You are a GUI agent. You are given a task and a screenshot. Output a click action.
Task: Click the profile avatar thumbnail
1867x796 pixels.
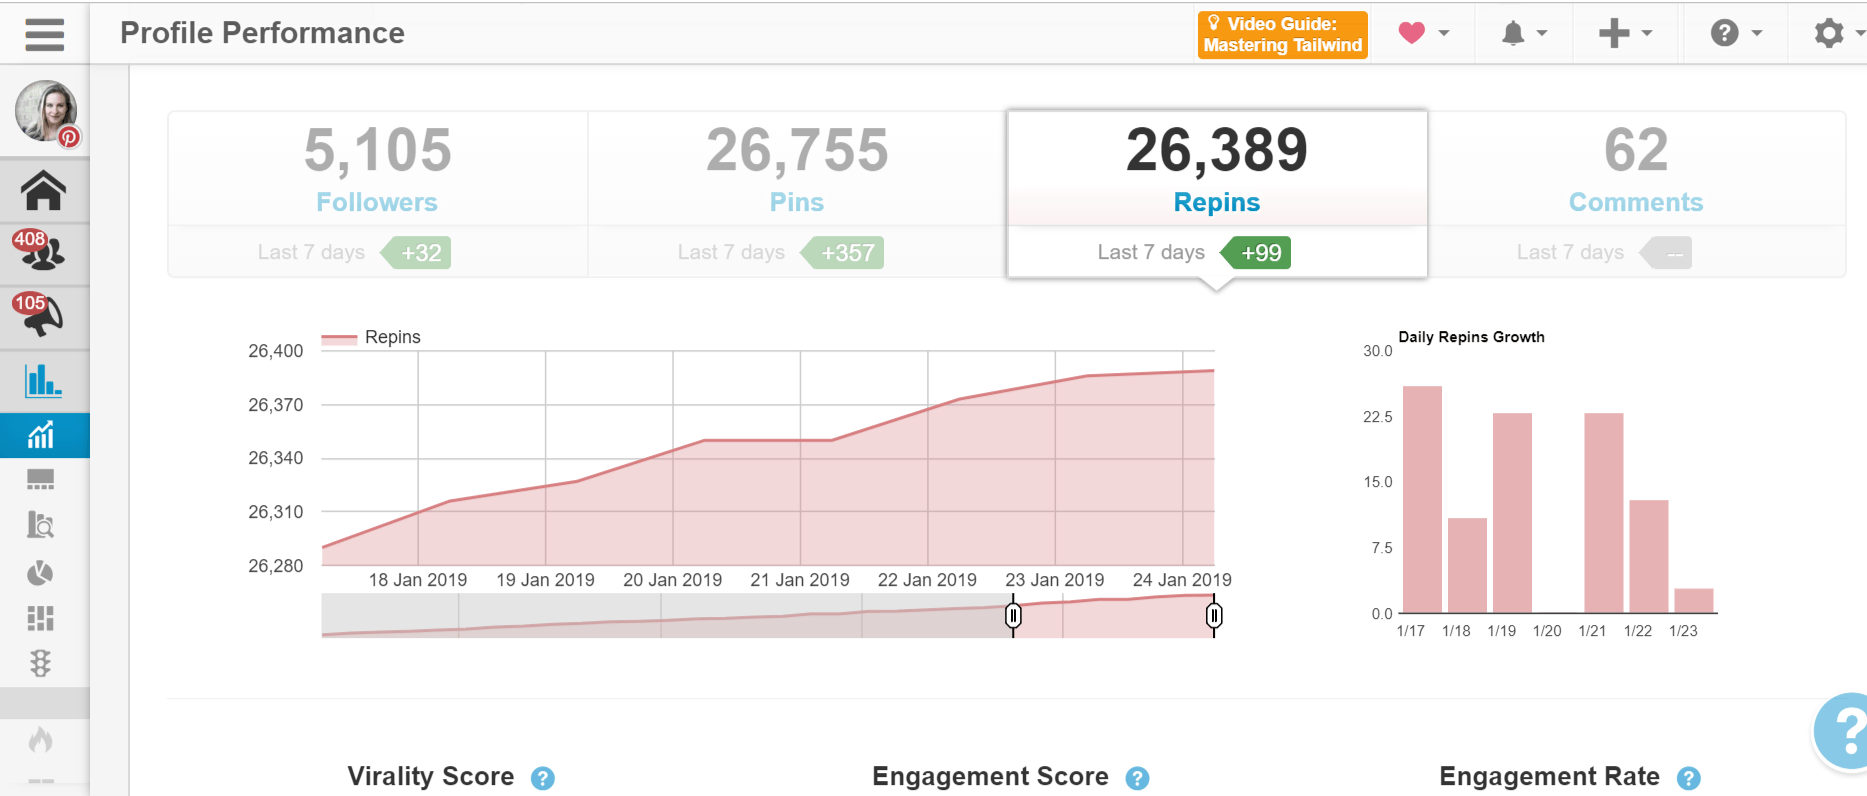click(46, 111)
